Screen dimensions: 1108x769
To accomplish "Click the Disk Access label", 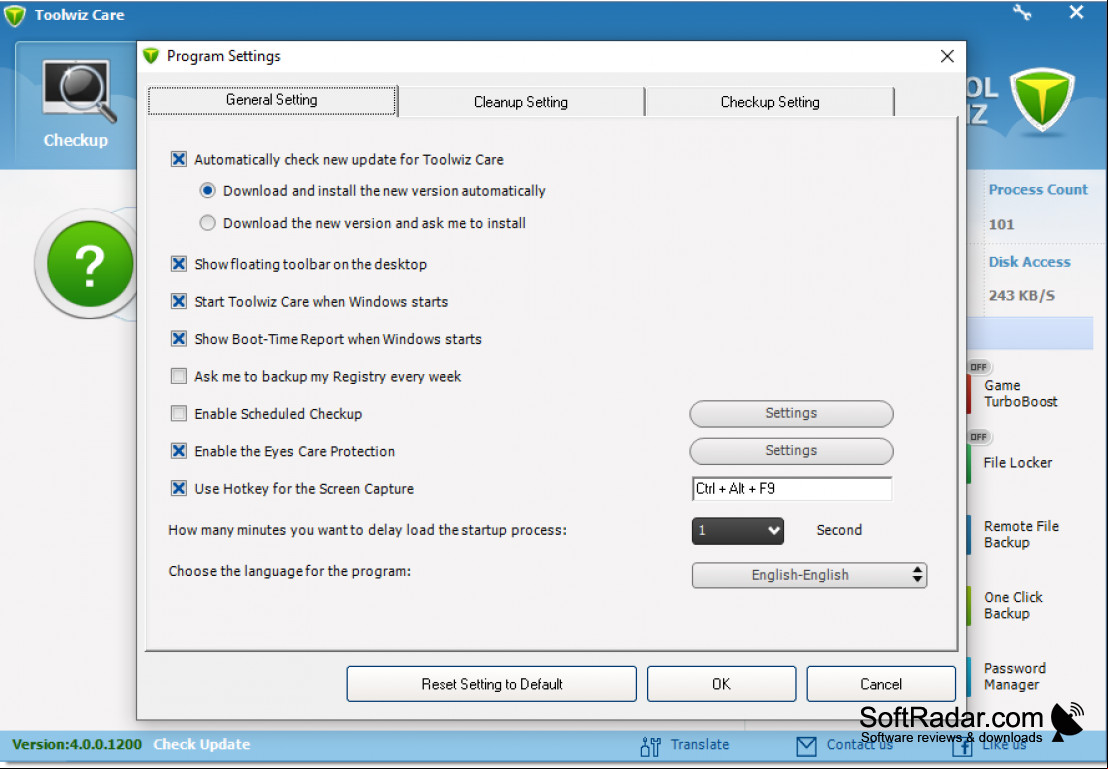I will (x=1030, y=262).
